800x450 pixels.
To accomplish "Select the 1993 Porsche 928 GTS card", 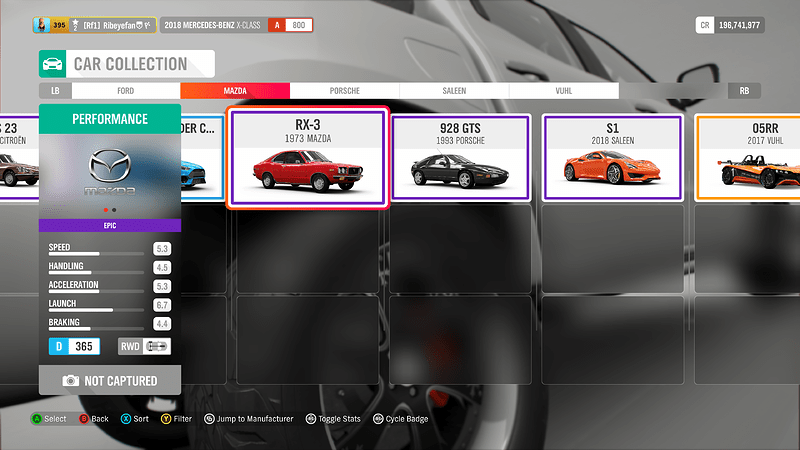I will [x=460, y=158].
